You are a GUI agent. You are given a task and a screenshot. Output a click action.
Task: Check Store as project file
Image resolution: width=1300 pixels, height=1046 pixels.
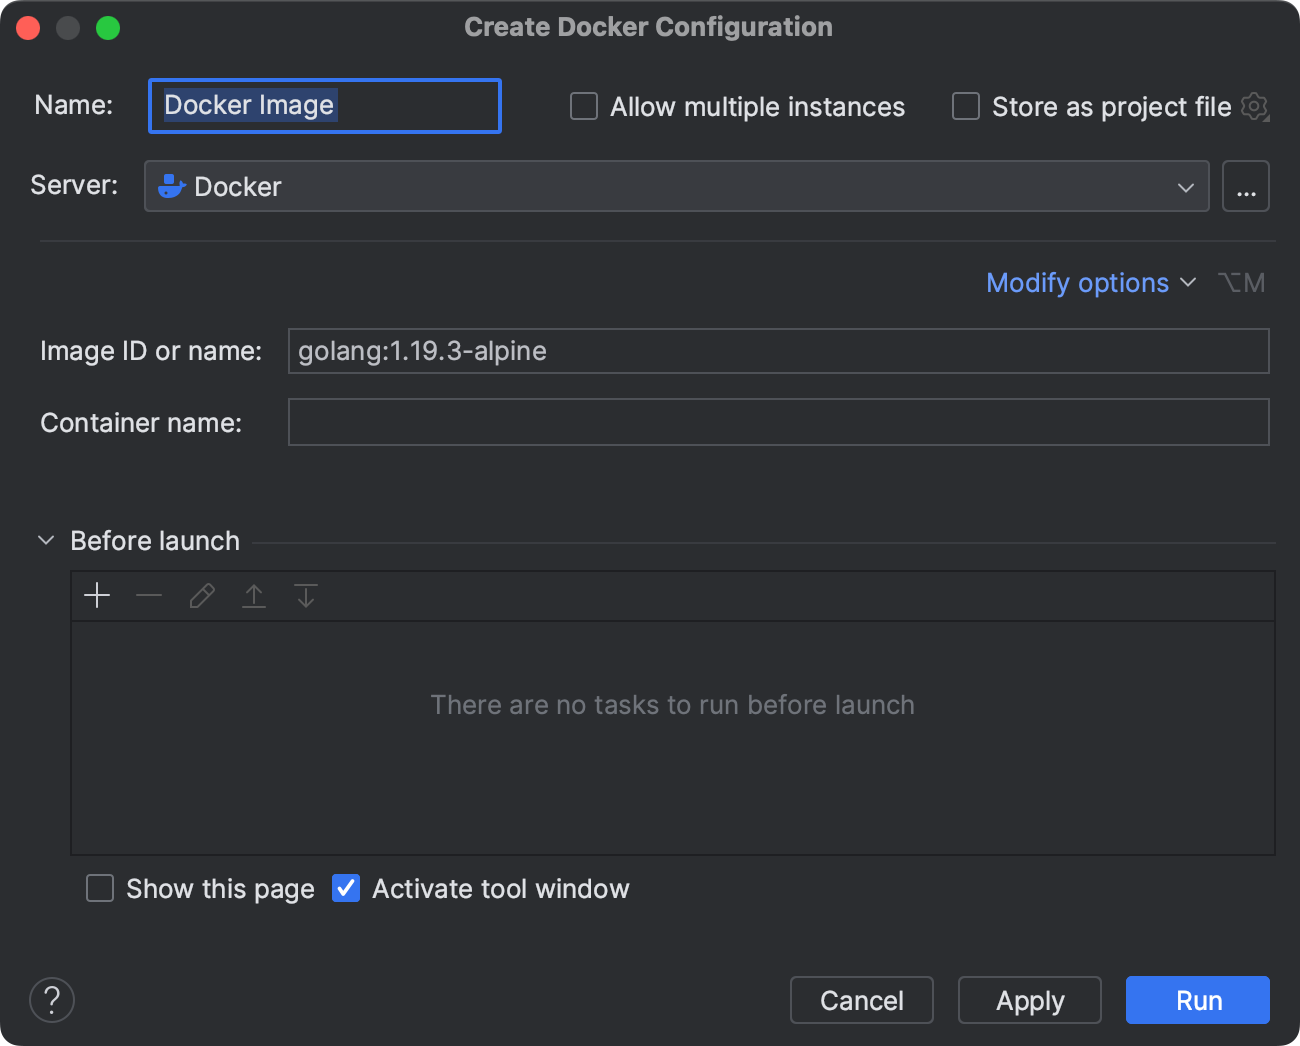pyautogui.click(x=965, y=105)
